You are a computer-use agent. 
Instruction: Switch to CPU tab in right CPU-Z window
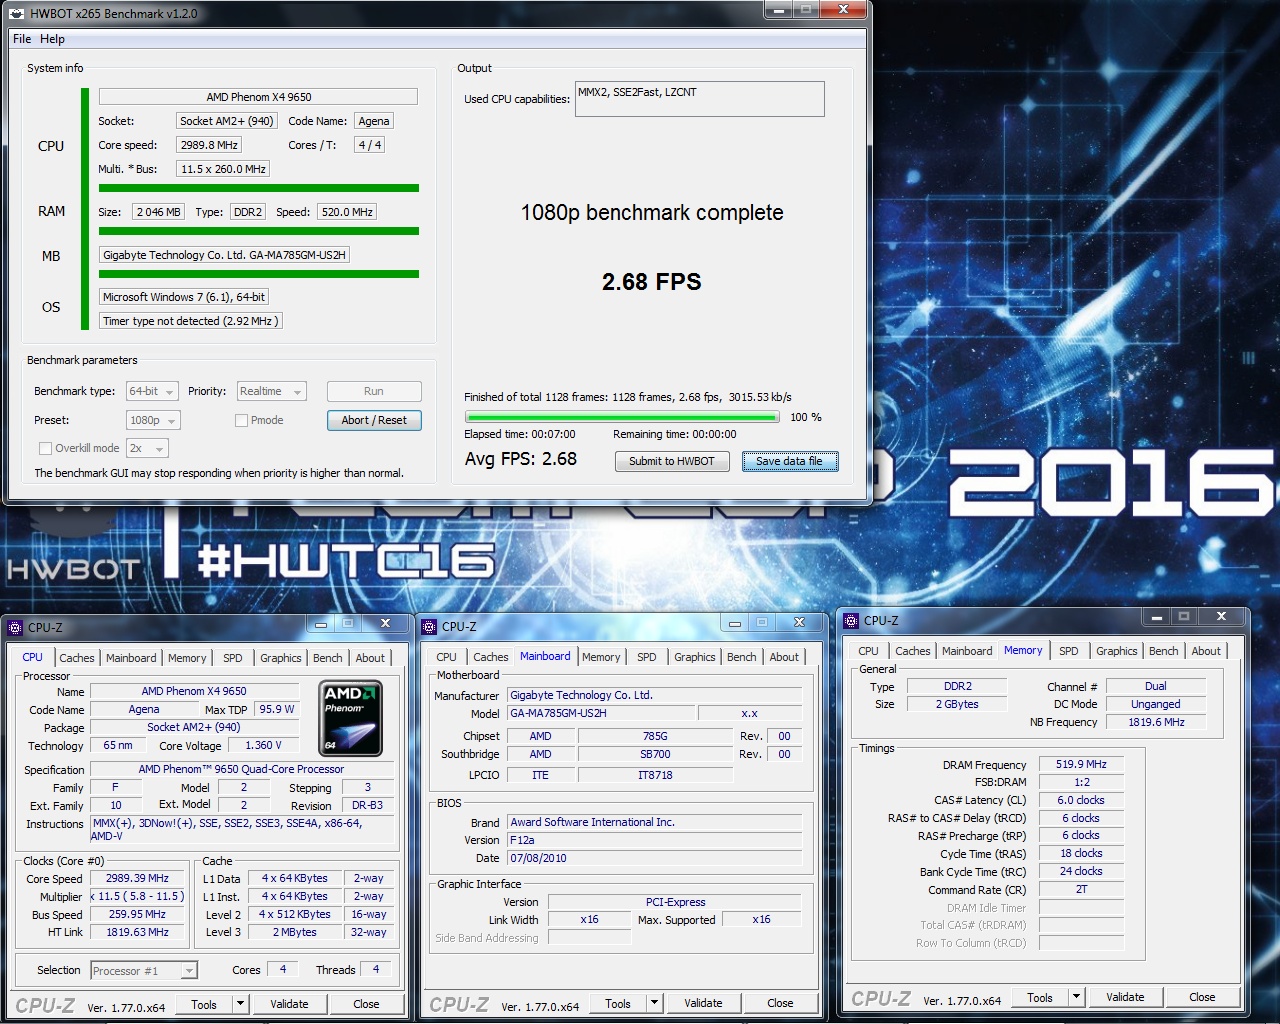(x=868, y=651)
